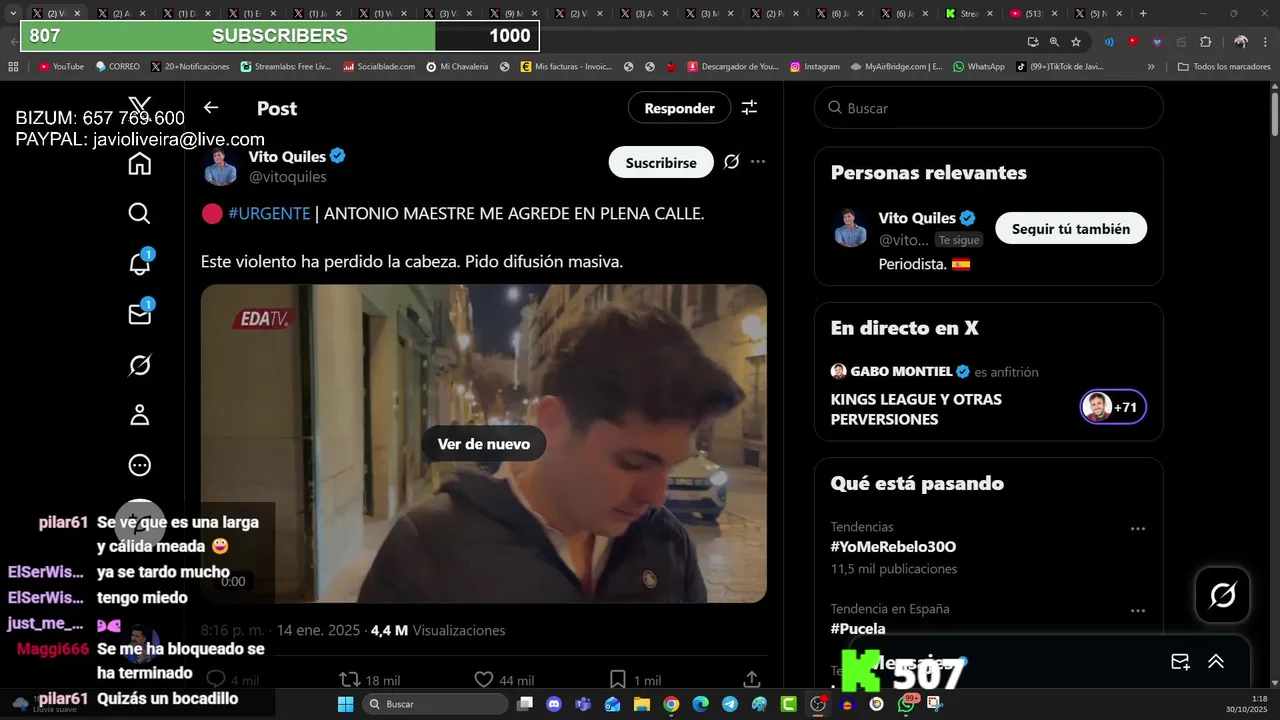Click Responder button
This screenshot has height=720, width=1280.
coord(679,108)
